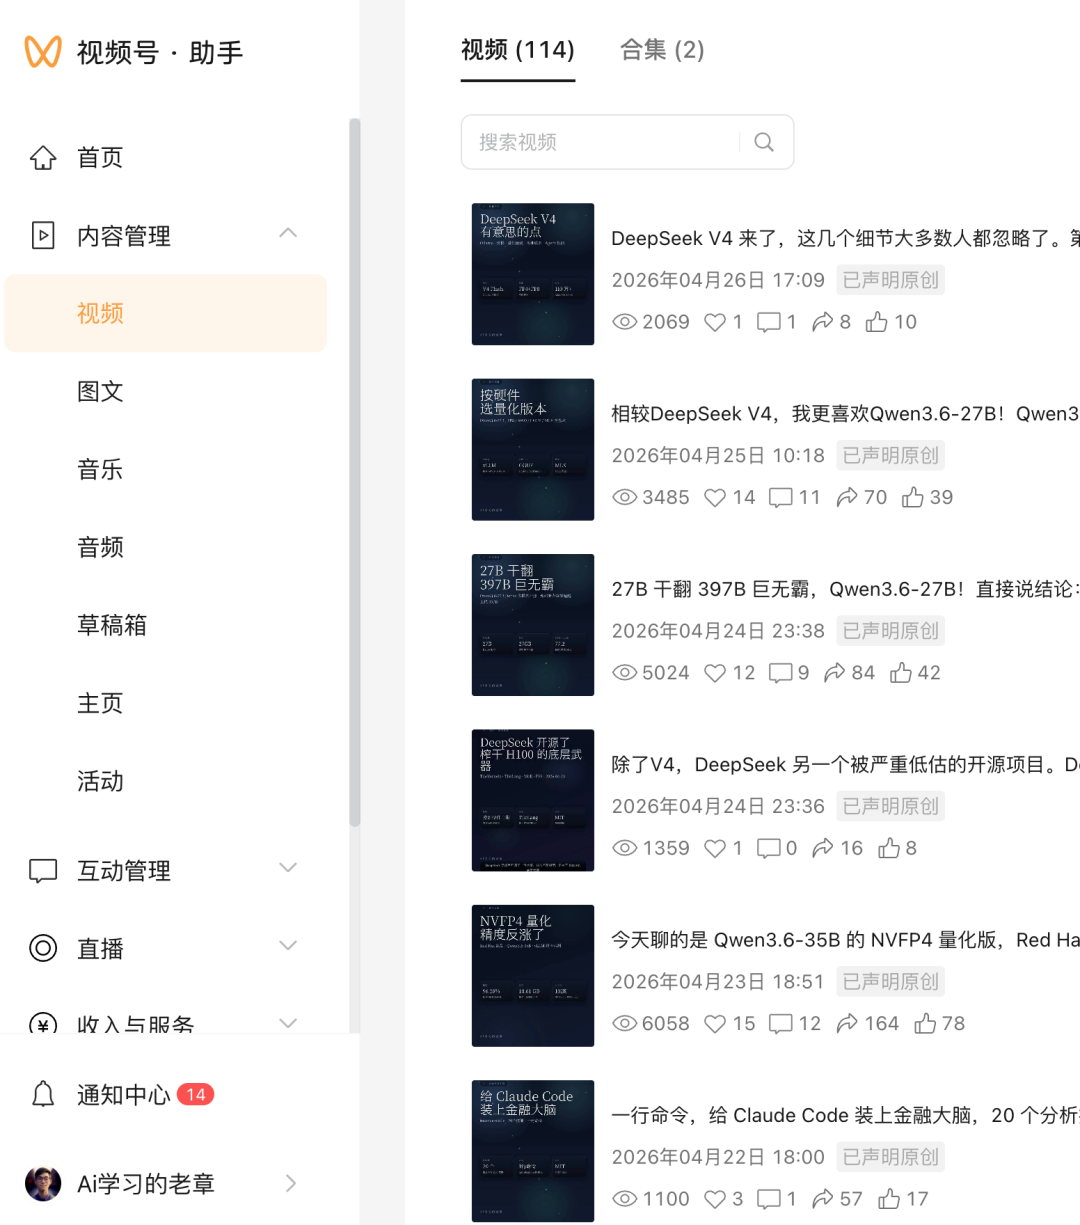The width and height of the screenshot is (1080, 1225).
Task: Expand the 直播 dropdown arrow
Action: (288, 946)
